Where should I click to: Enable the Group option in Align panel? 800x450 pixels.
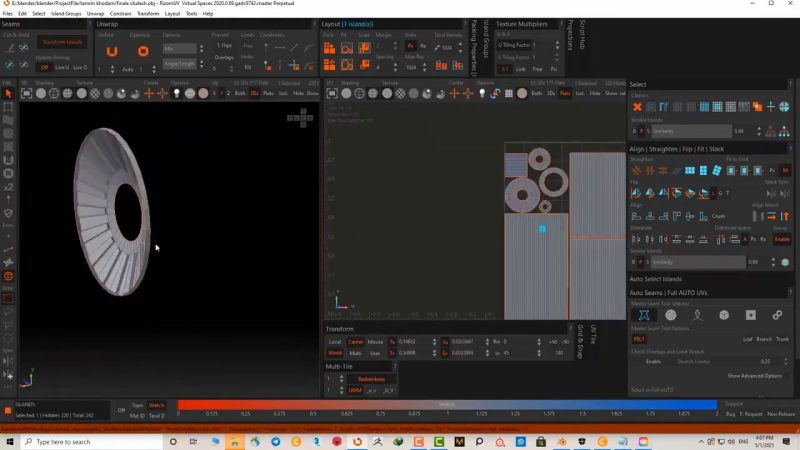pos(782,239)
